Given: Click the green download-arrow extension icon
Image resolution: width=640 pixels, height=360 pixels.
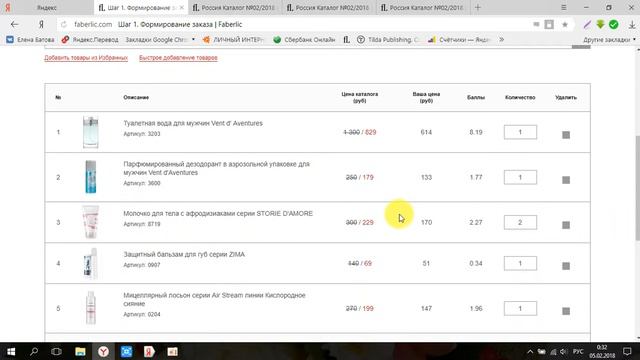Looking at the screenshot, I should (600, 24).
